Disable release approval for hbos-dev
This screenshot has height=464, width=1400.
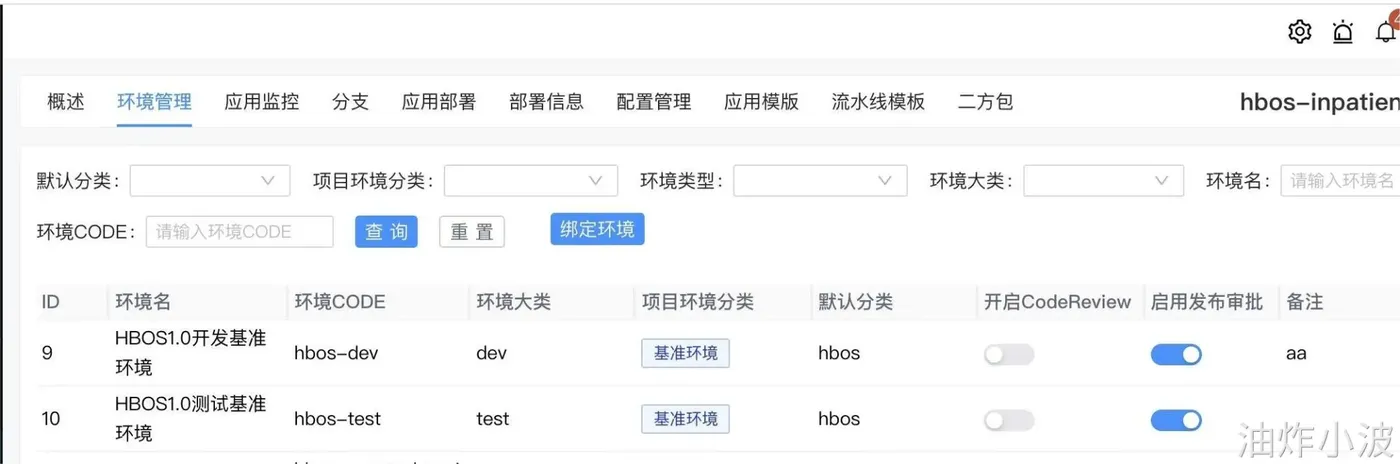1176,354
